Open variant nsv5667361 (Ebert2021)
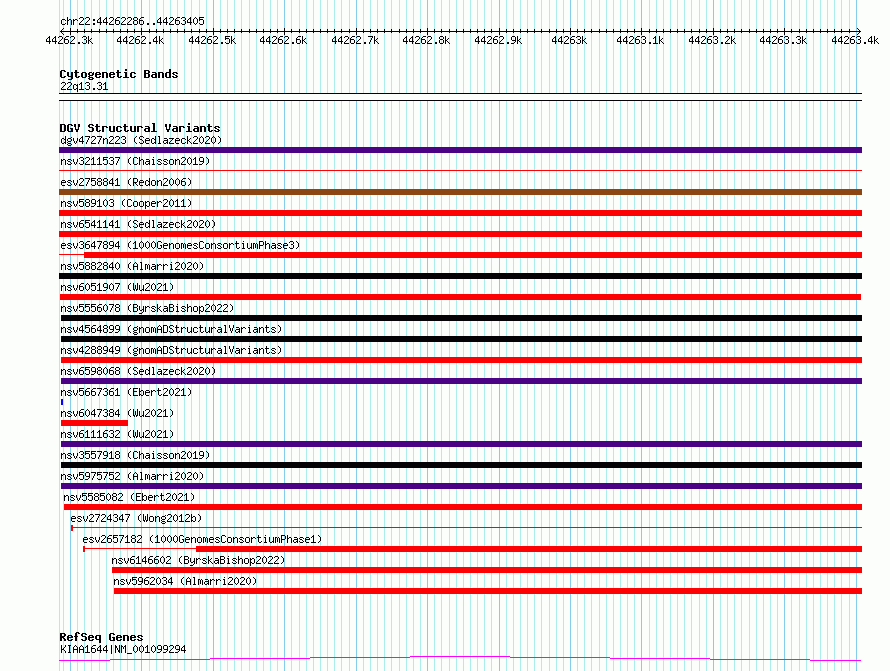This screenshot has height=671, width=890. pyautogui.click(x=126, y=392)
